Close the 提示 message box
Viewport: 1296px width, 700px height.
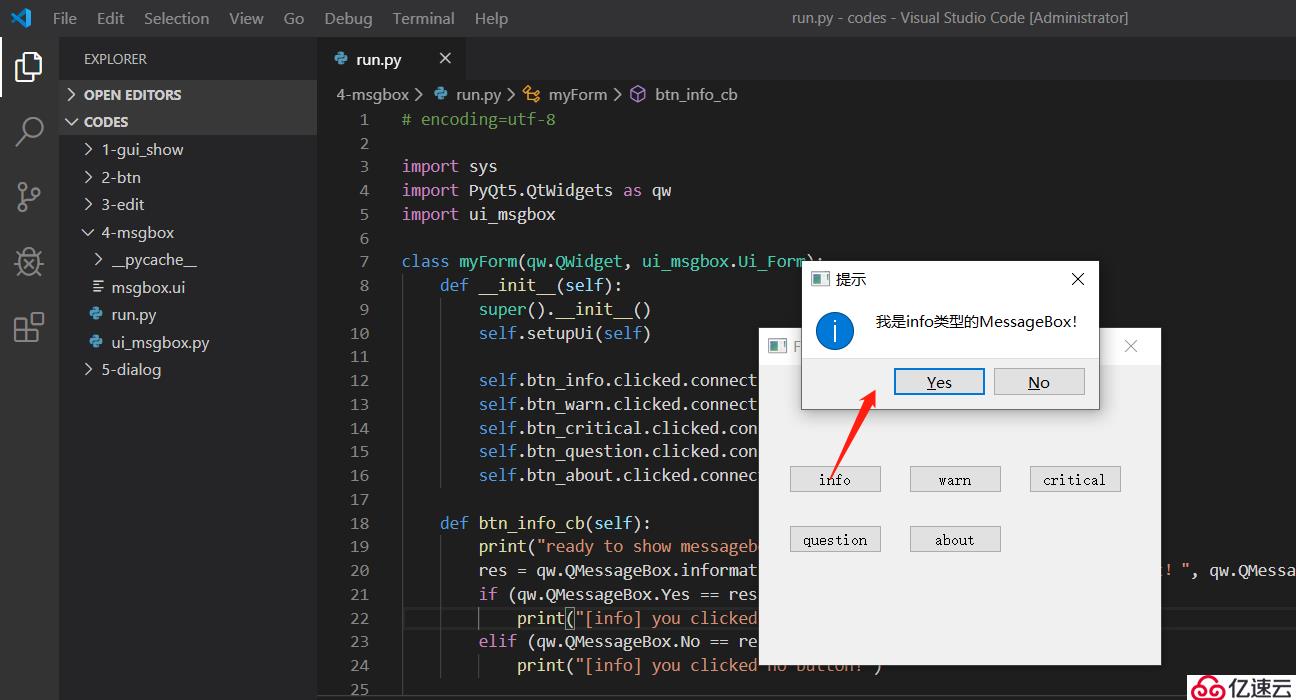point(1077,279)
